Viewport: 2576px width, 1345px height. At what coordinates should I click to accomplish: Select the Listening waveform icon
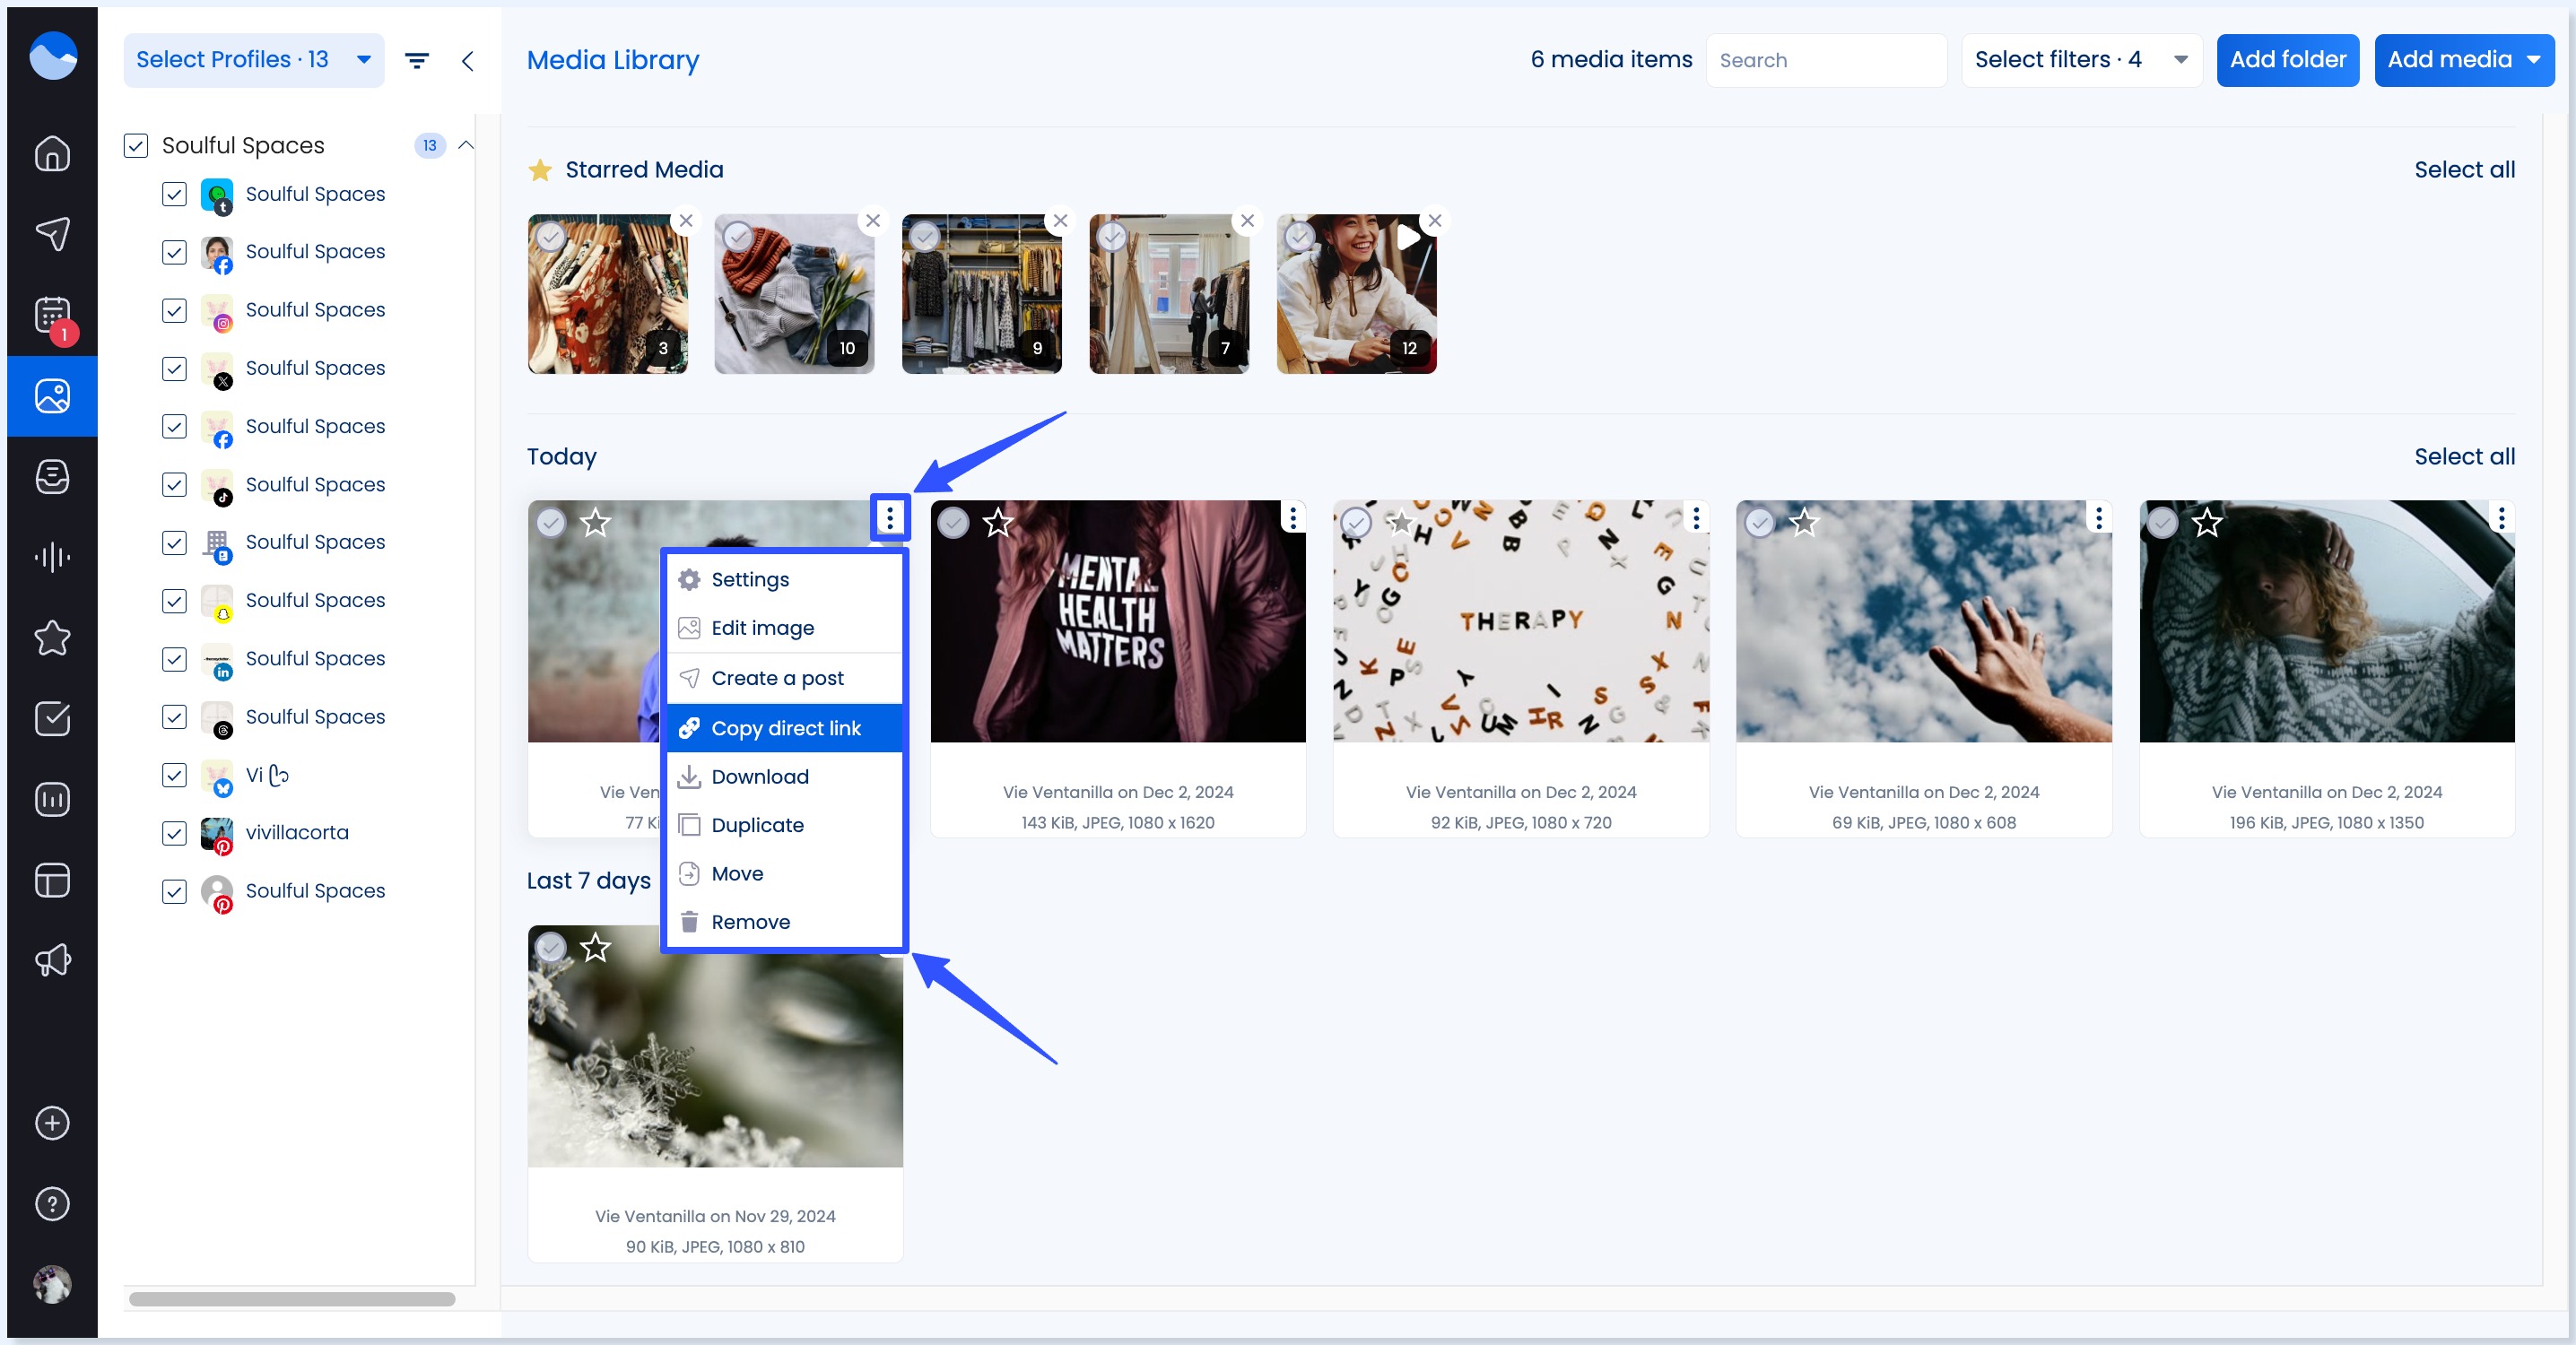[52, 557]
